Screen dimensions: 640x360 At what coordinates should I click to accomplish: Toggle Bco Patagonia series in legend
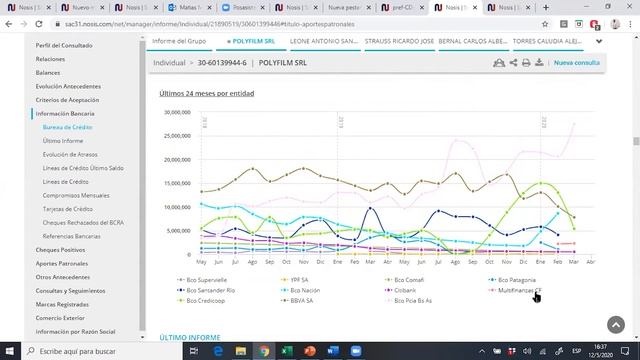pos(512,280)
